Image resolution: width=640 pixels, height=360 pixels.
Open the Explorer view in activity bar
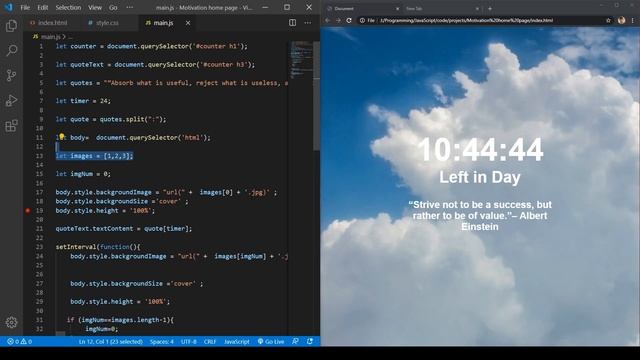coord(11,26)
